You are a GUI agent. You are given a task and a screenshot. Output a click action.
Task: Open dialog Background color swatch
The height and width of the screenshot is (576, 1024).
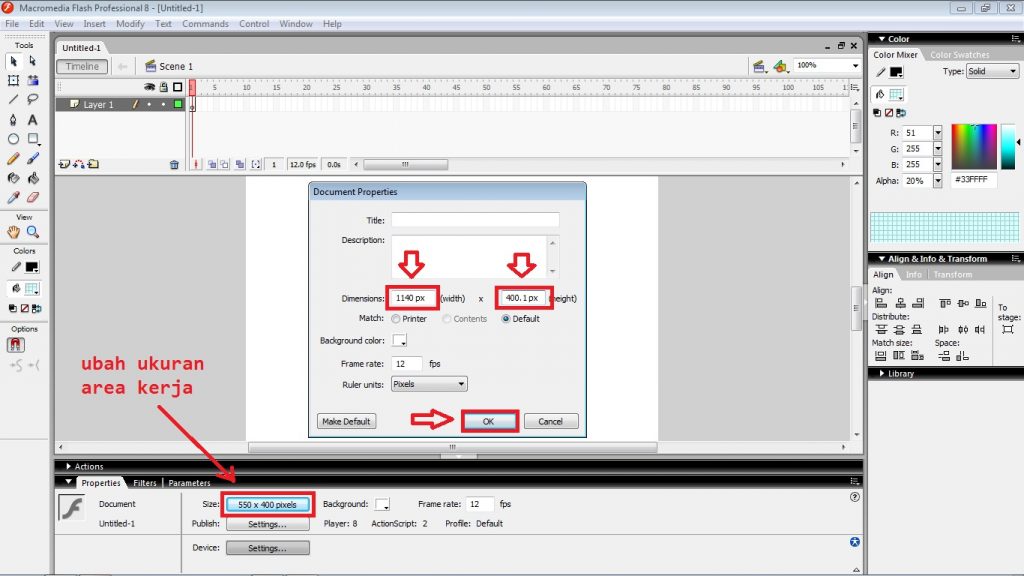tap(400, 340)
